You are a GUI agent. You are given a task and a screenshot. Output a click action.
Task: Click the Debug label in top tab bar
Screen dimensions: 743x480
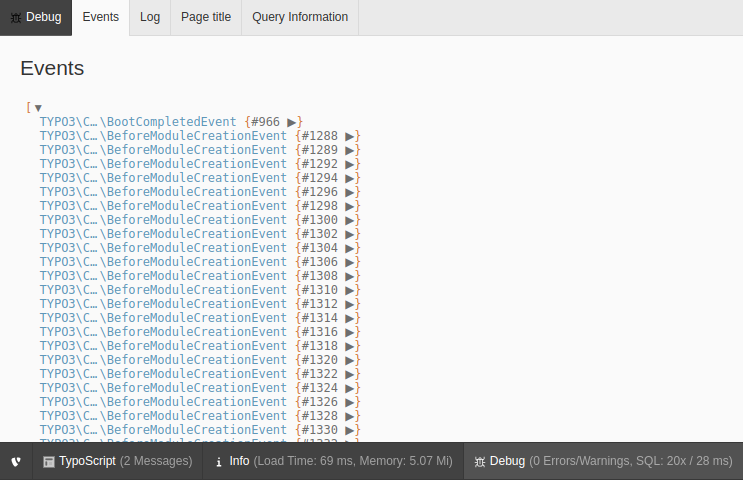pos(44,17)
